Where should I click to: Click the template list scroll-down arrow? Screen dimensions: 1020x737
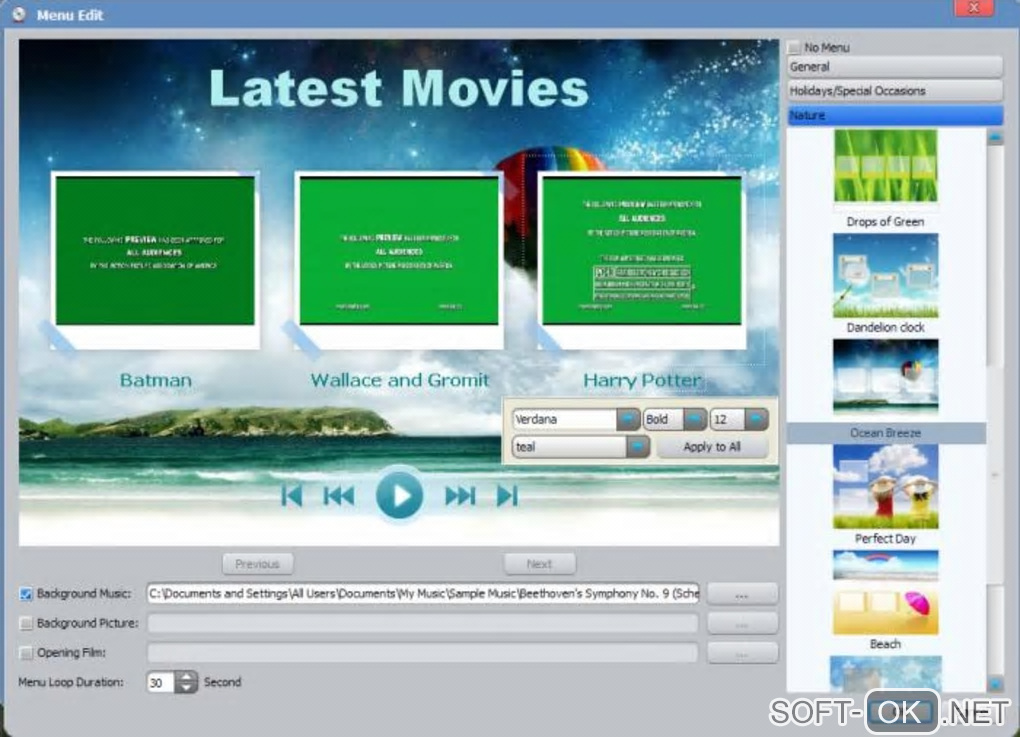click(x=995, y=683)
